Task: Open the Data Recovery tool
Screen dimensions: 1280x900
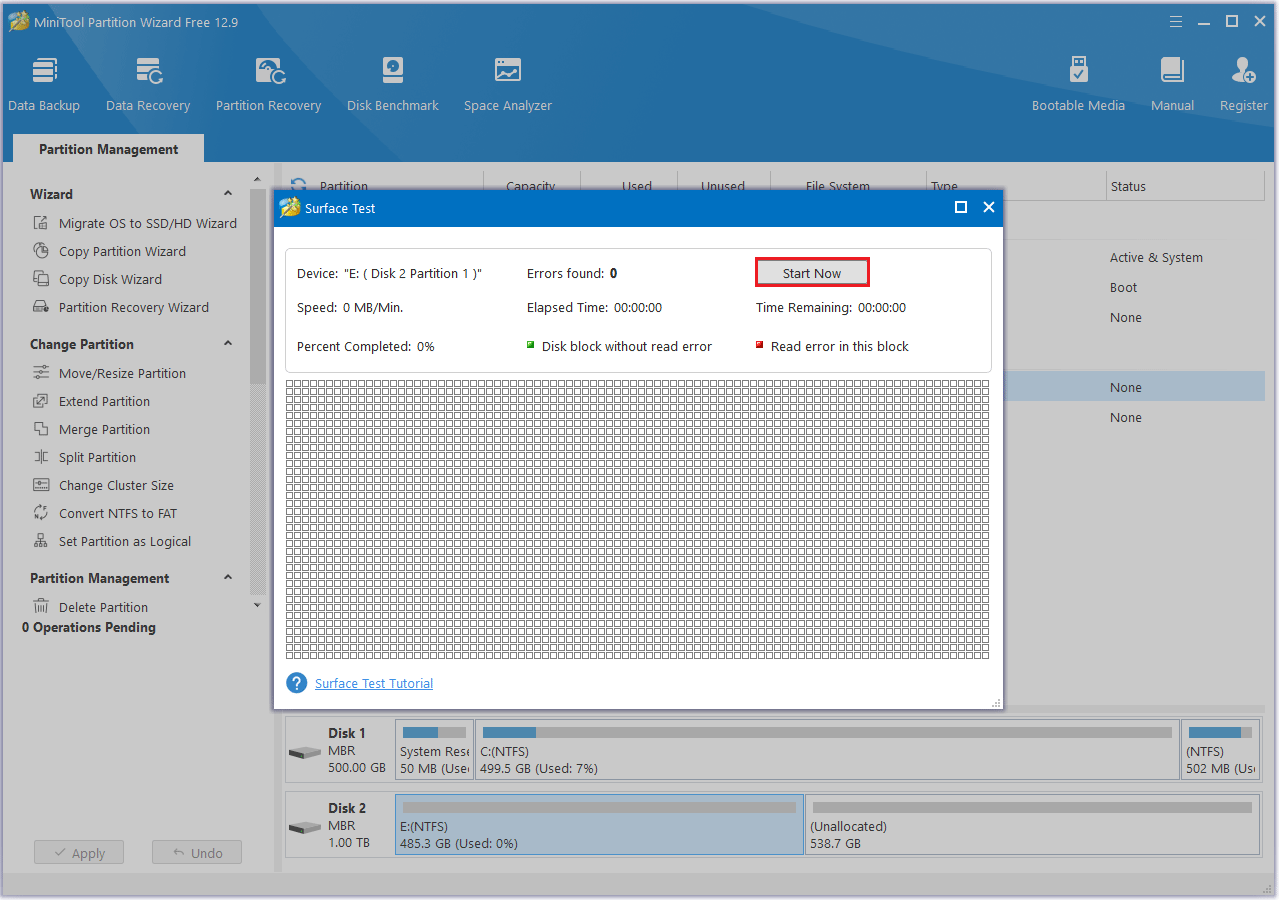Action: (148, 85)
